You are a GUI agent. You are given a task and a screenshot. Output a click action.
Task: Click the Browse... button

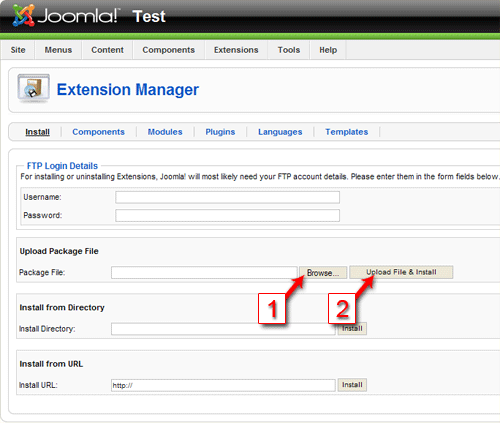(323, 273)
